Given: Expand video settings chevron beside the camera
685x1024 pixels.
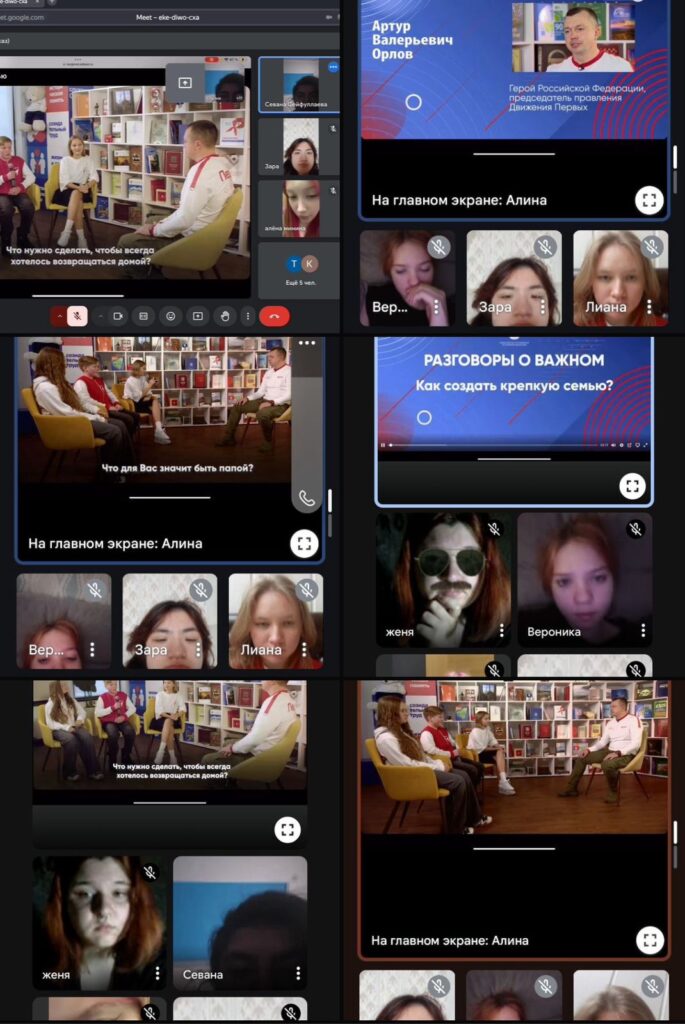Looking at the screenshot, I should [x=100, y=316].
